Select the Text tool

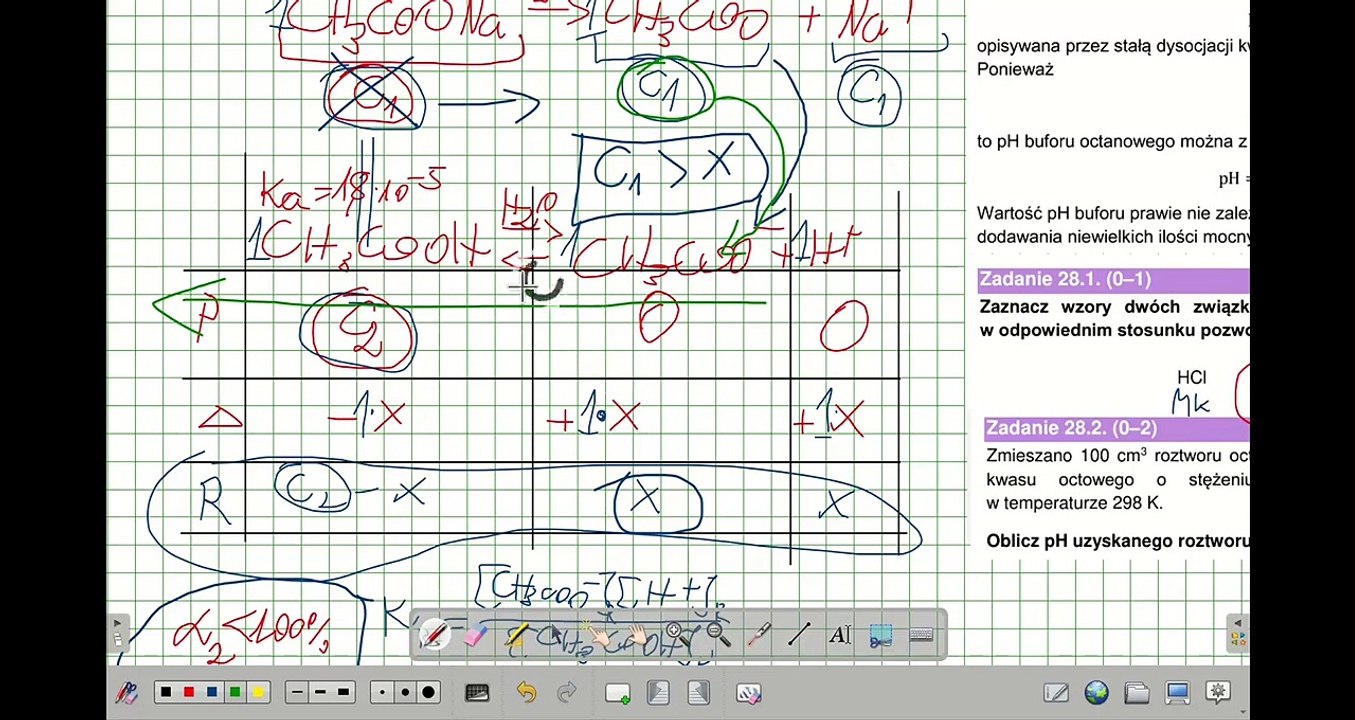point(839,635)
